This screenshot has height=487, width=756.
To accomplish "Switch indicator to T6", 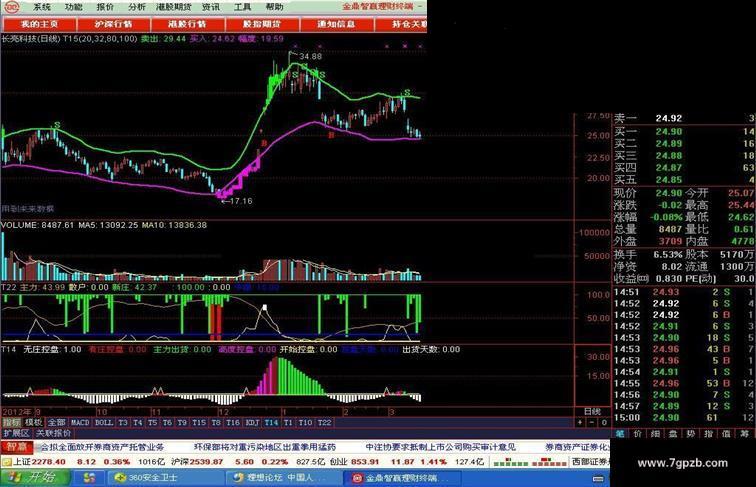I will click(167, 422).
